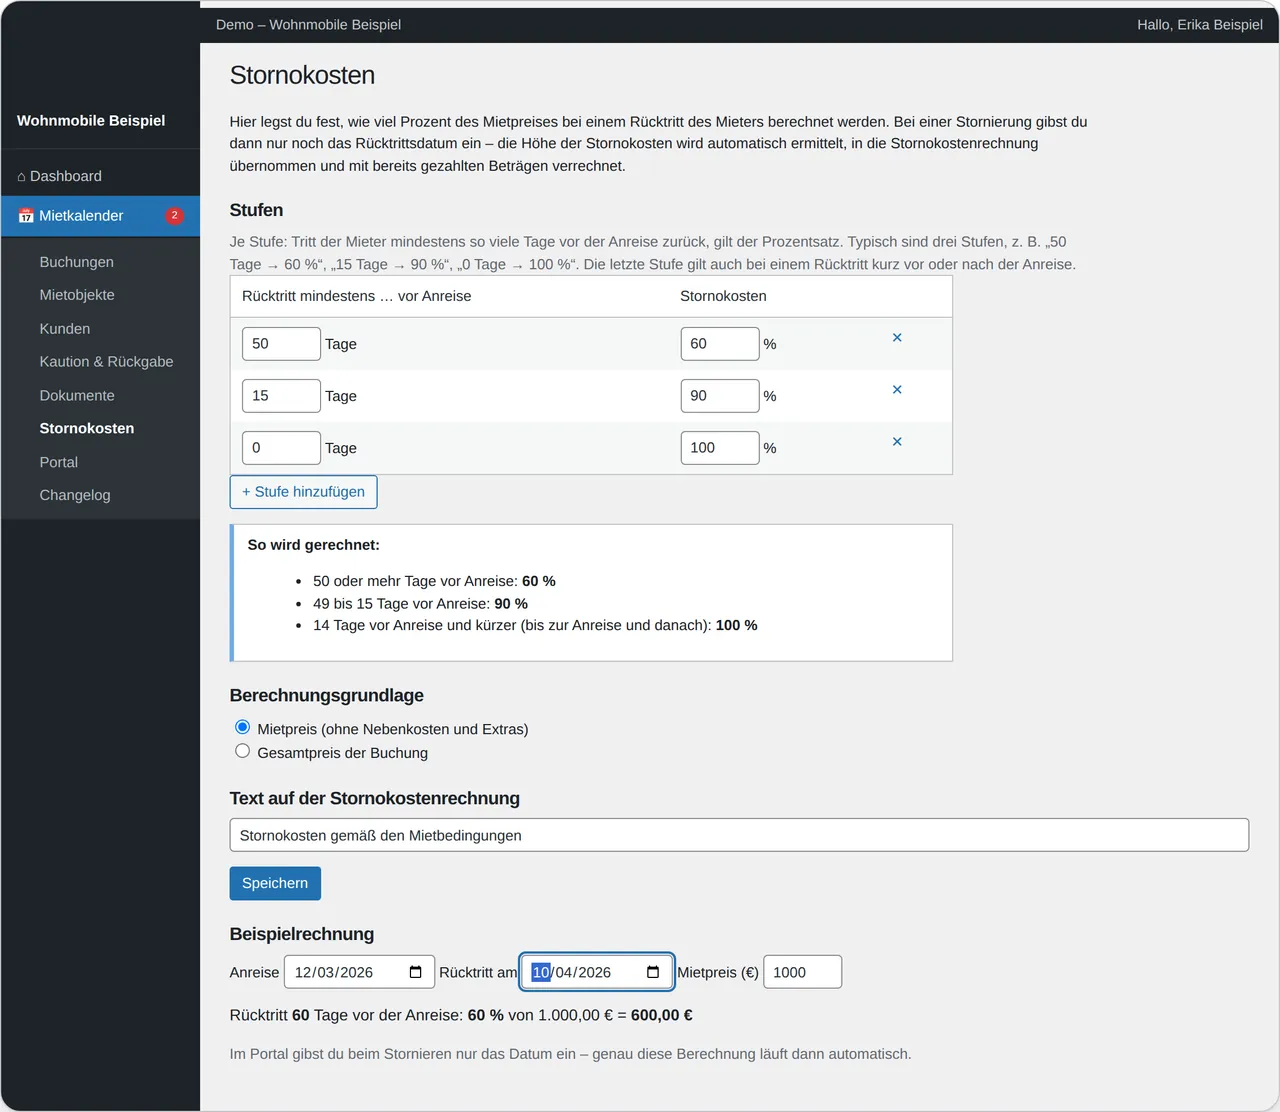Remove the 50 Tage cancellation tier

897,338
